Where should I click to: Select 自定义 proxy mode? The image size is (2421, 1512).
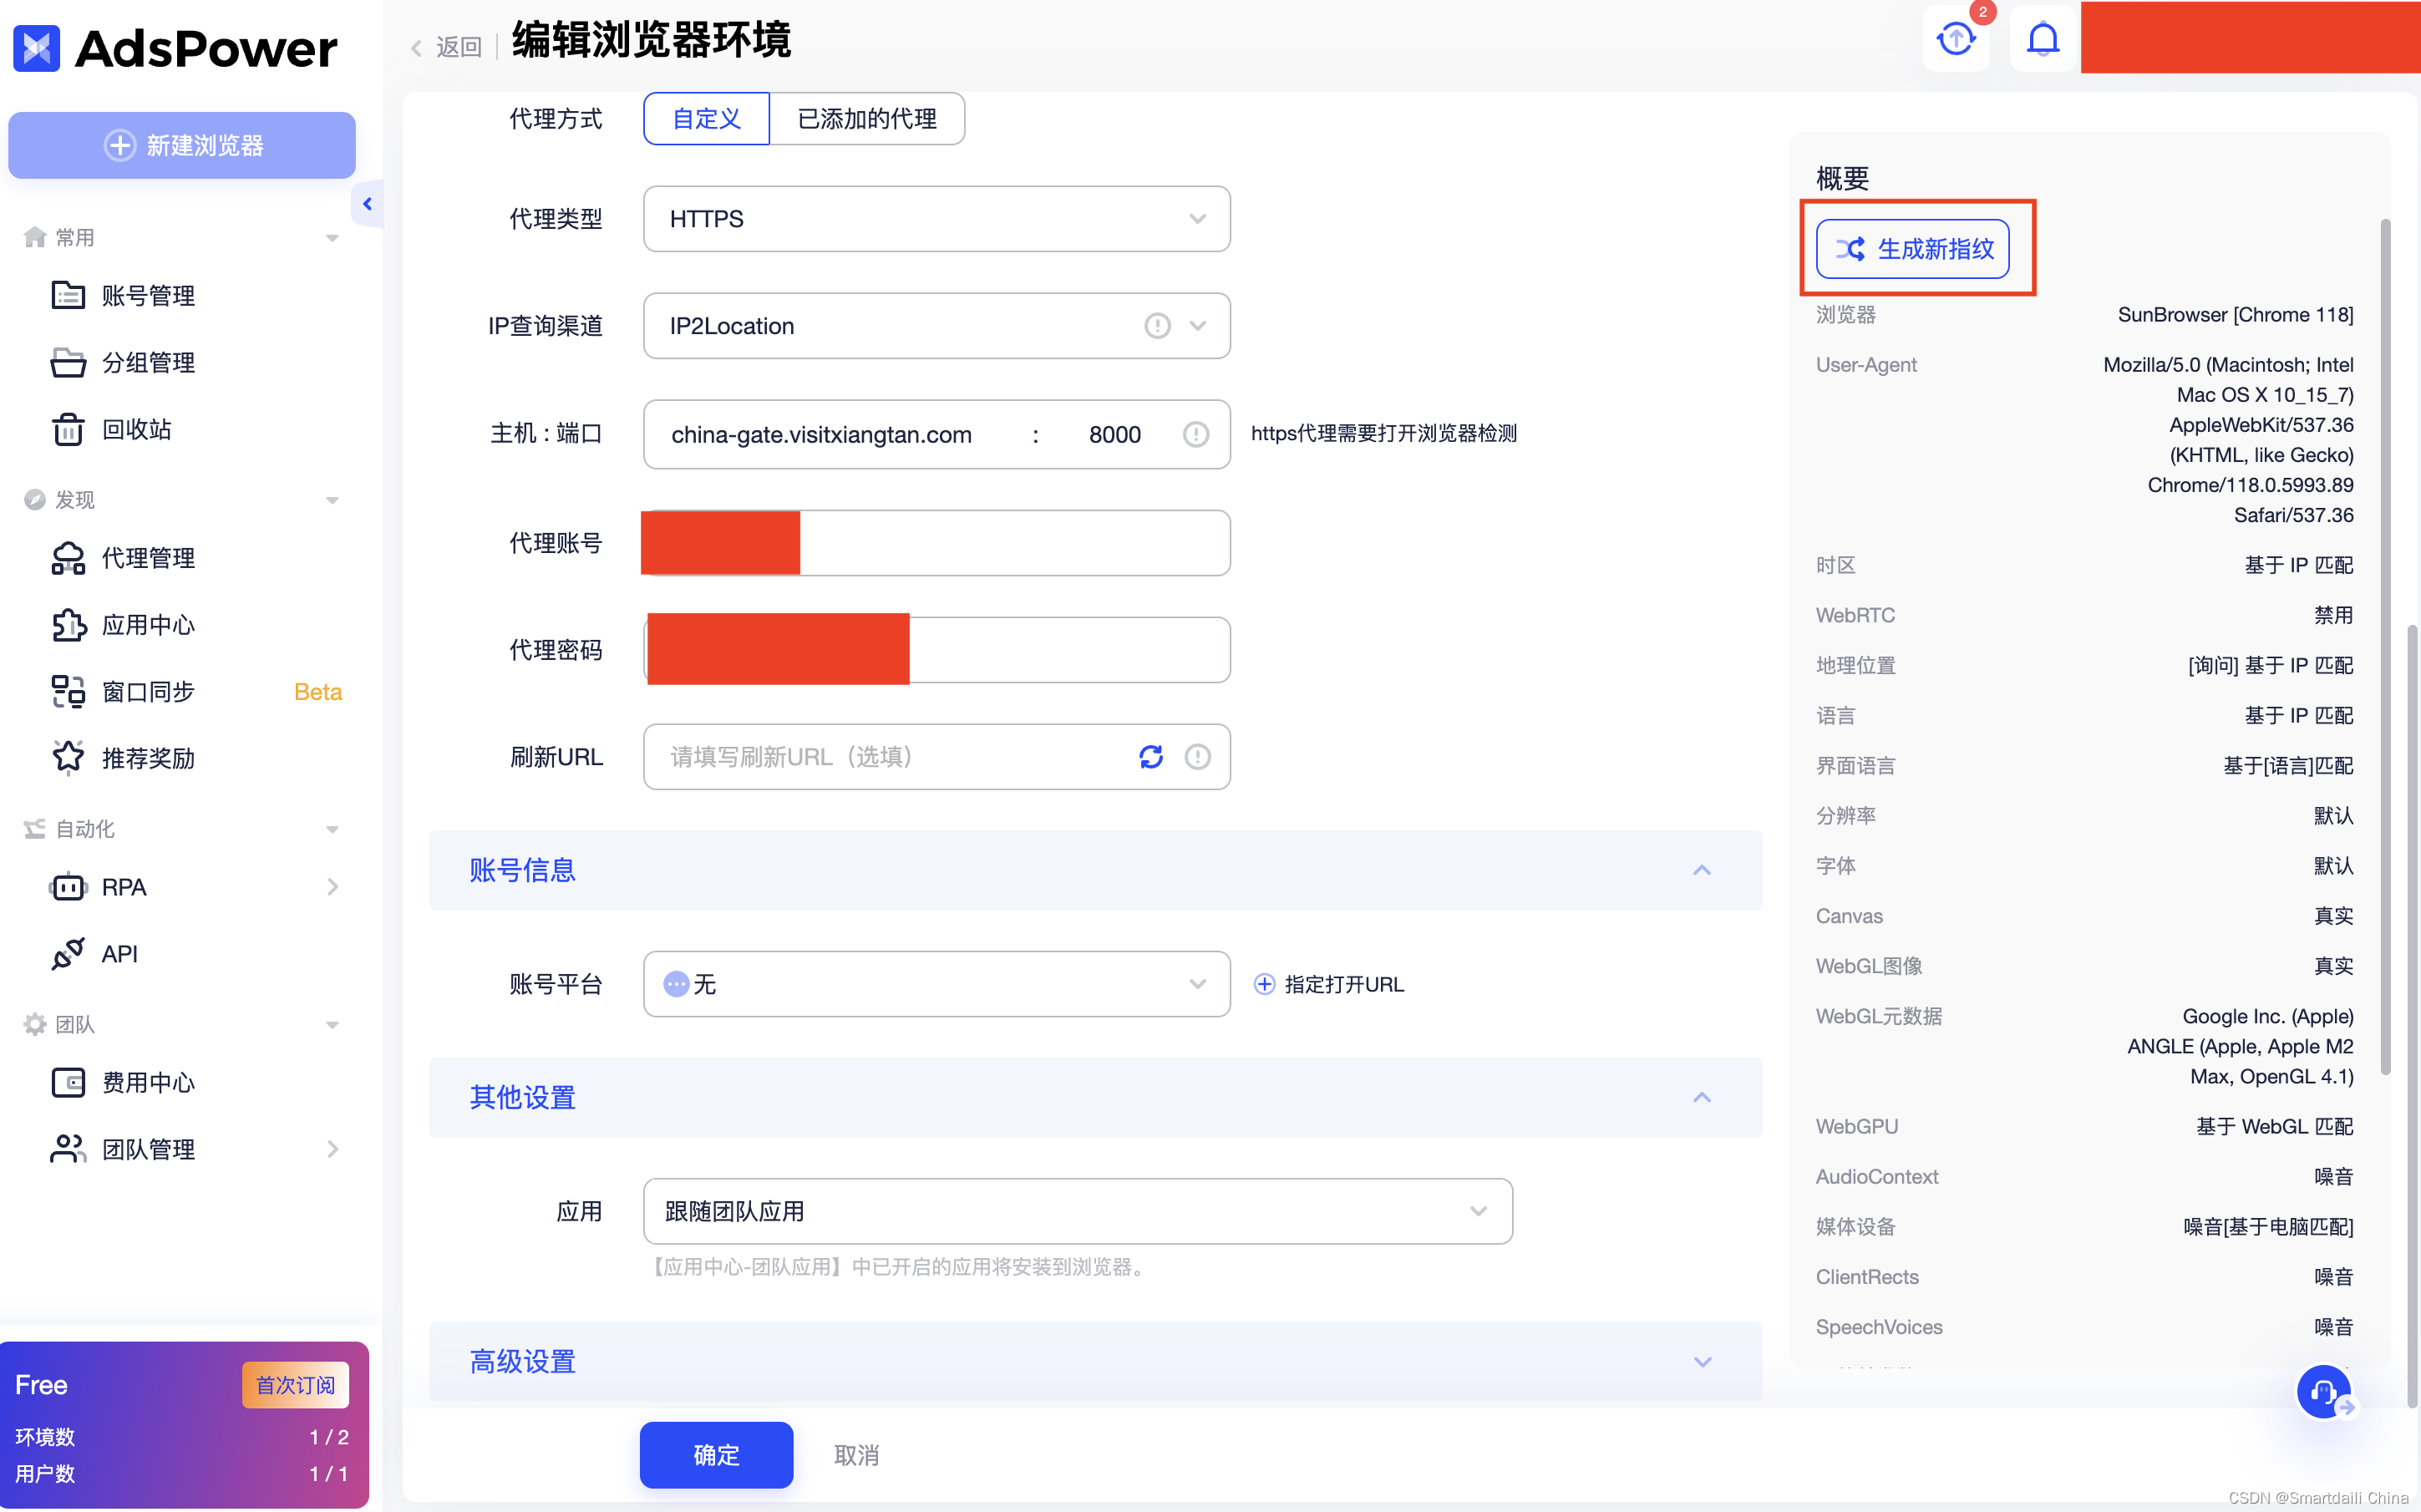click(706, 119)
